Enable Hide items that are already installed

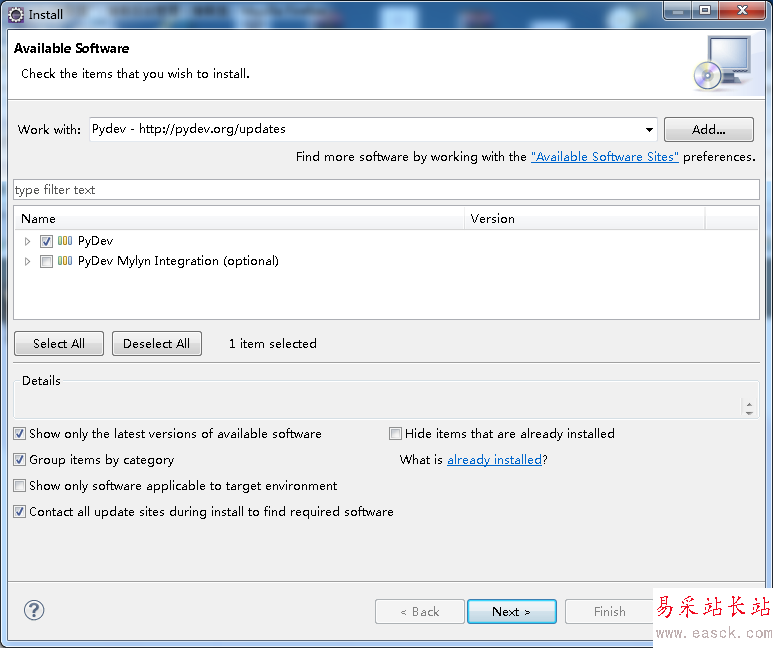(x=395, y=433)
